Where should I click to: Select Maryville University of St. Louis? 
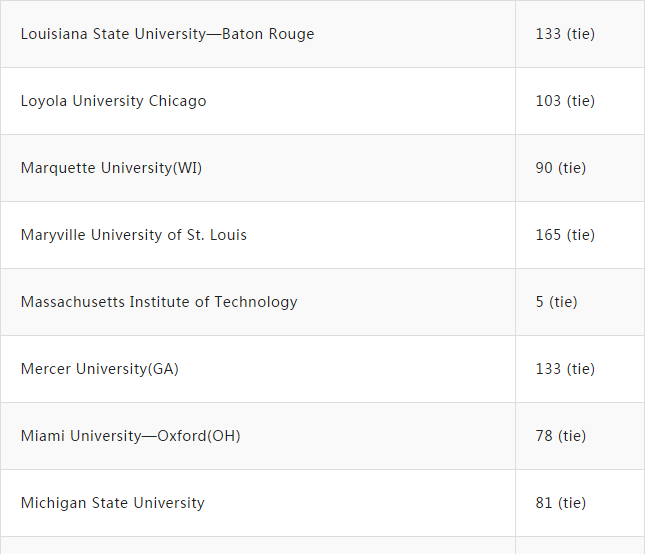coord(133,235)
